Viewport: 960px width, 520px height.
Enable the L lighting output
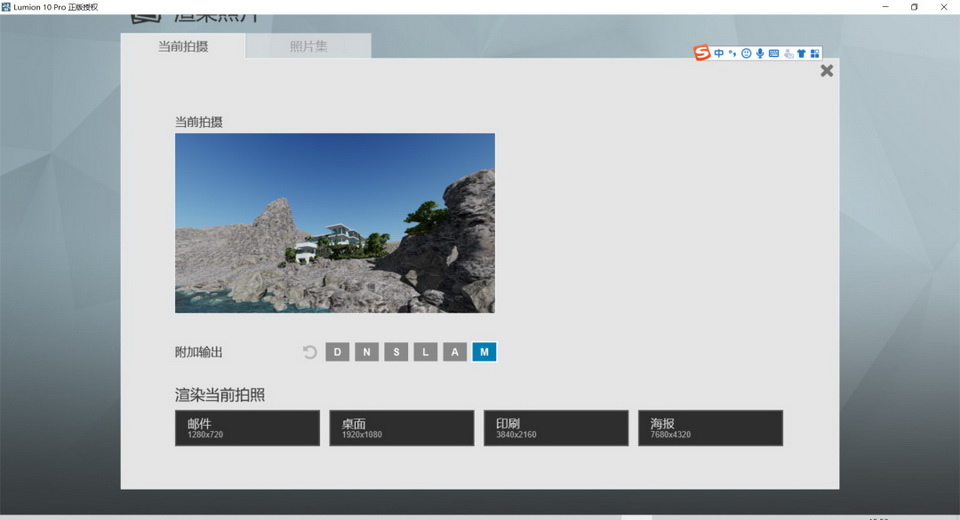point(426,352)
